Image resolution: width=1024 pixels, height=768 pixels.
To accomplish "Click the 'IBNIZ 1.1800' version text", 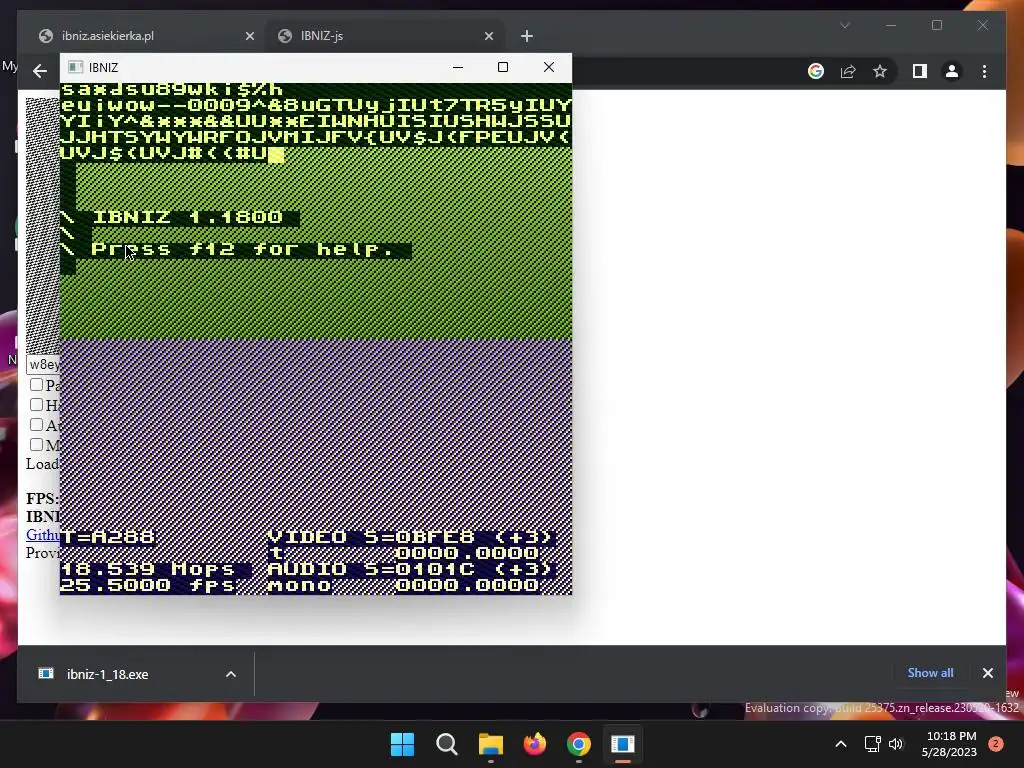I will (x=187, y=217).
